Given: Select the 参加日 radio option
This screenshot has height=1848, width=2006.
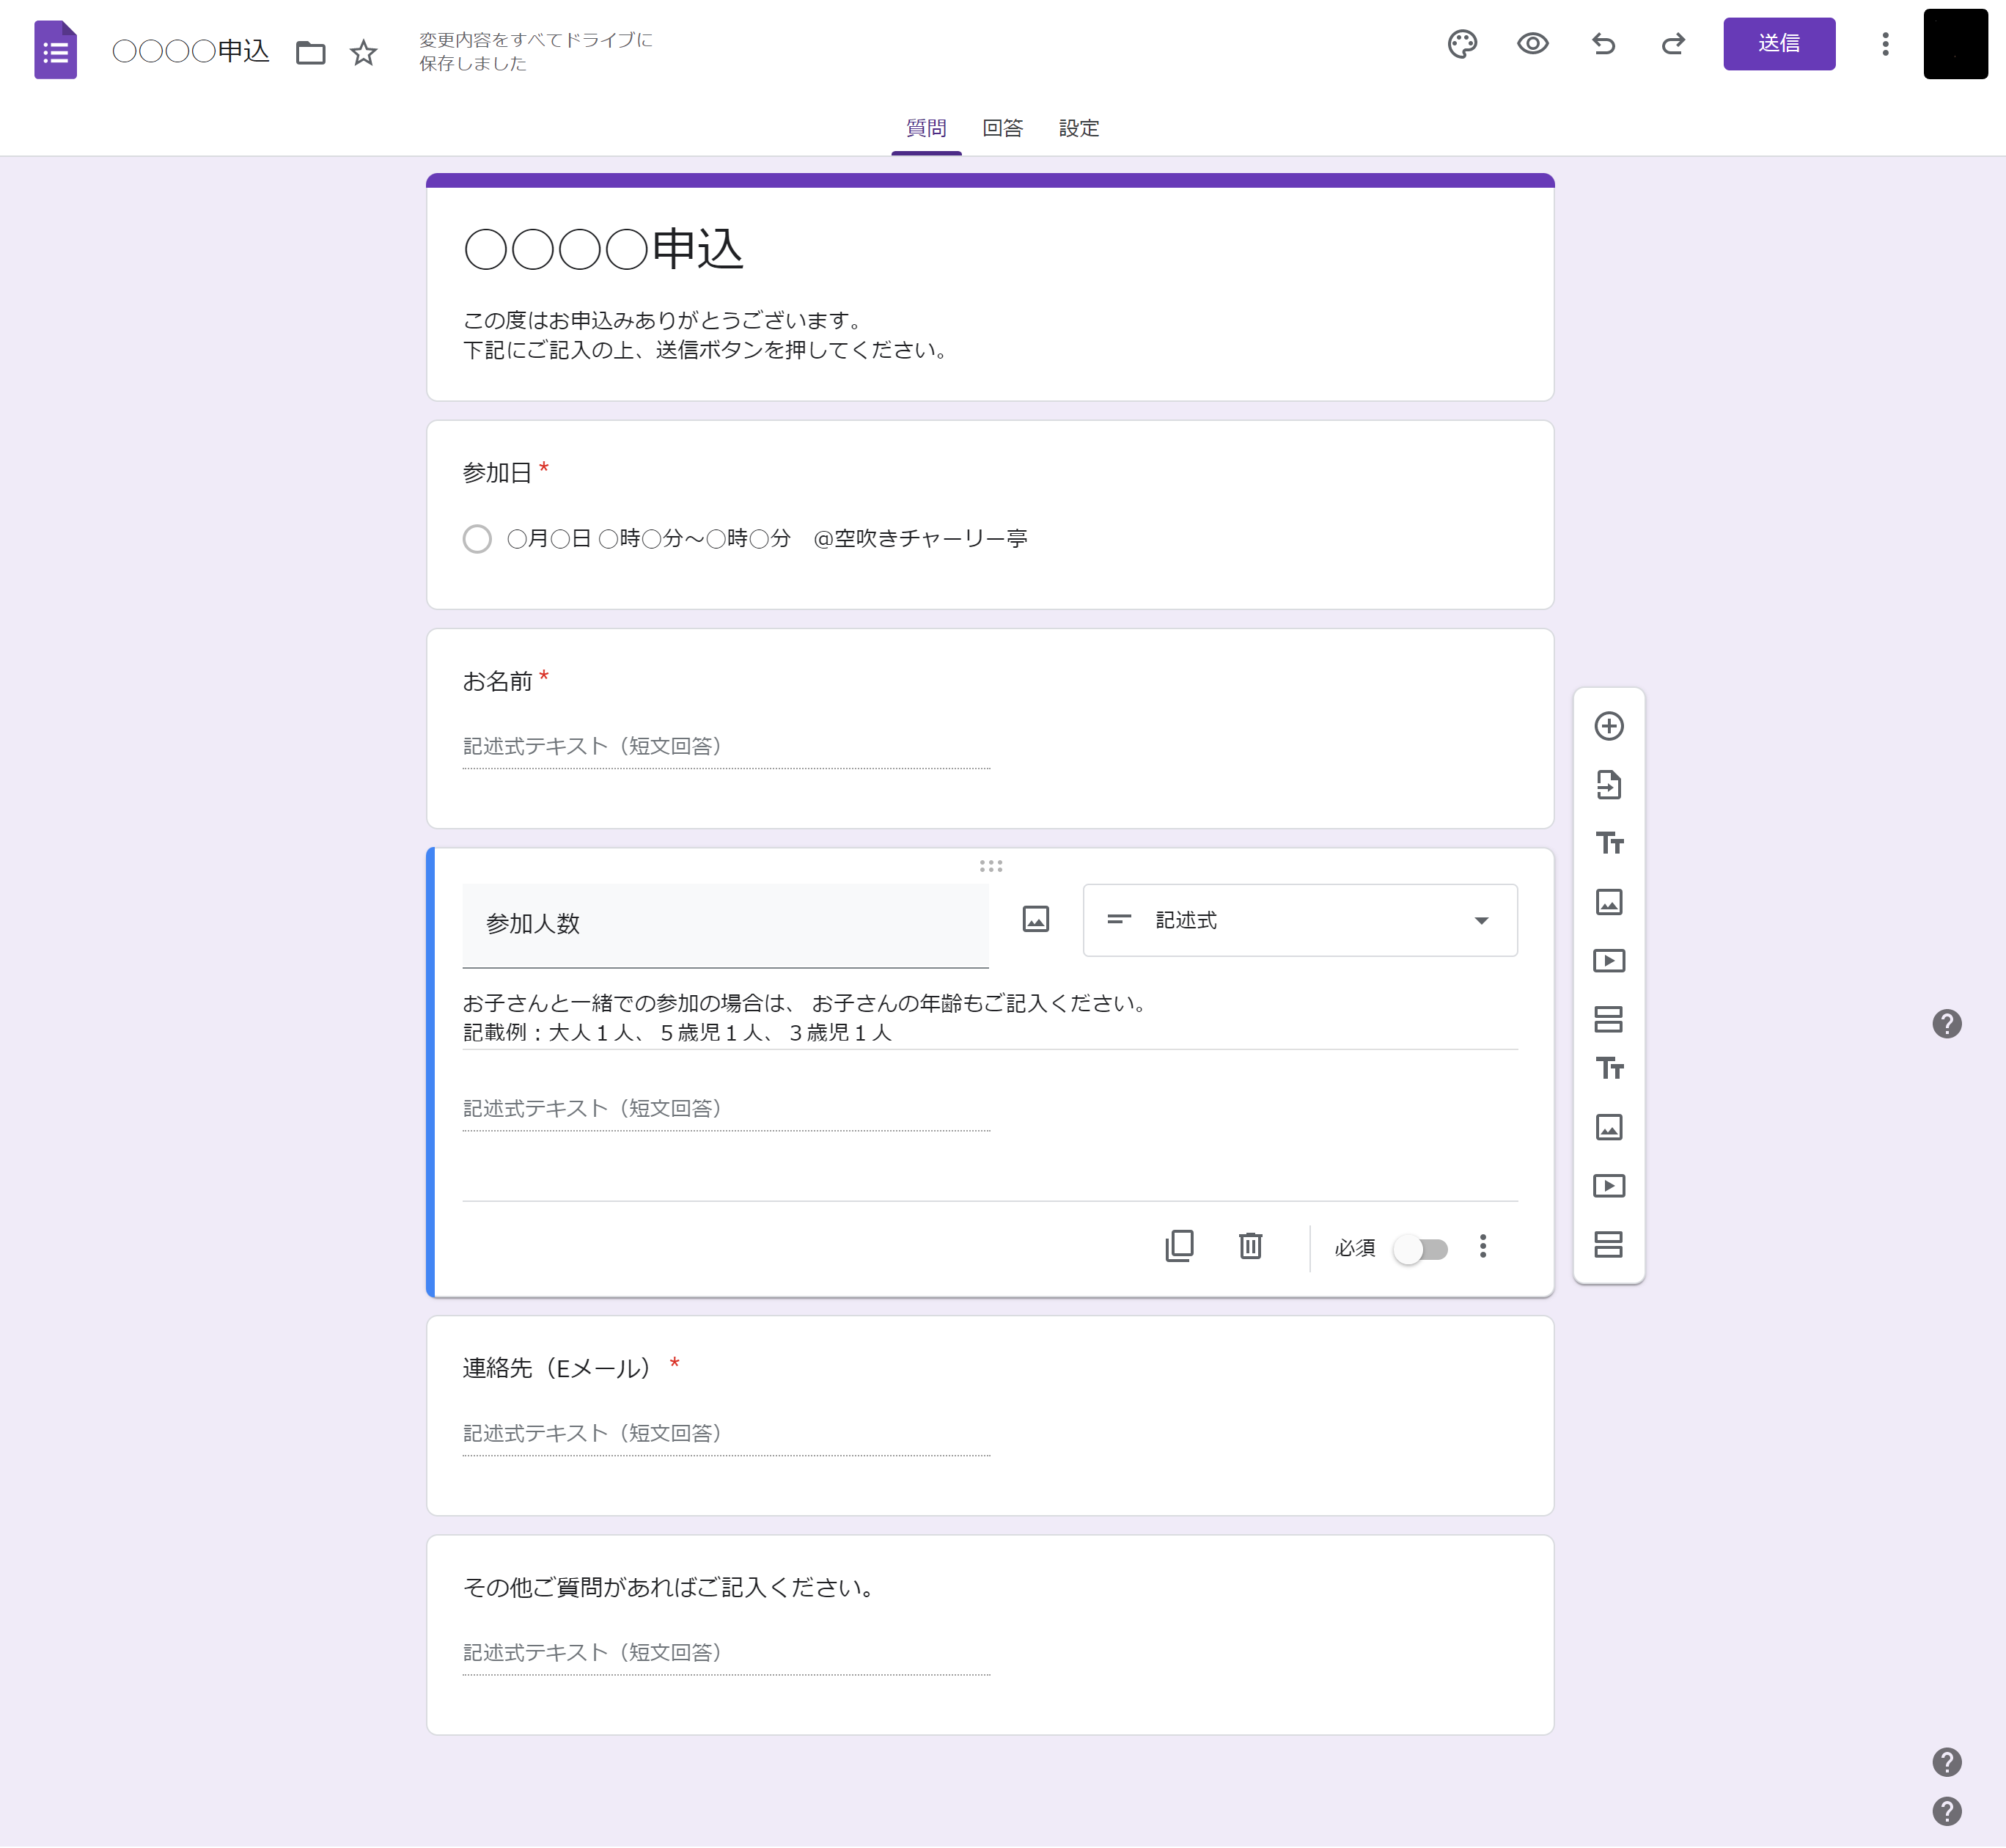Looking at the screenshot, I should 477,539.
